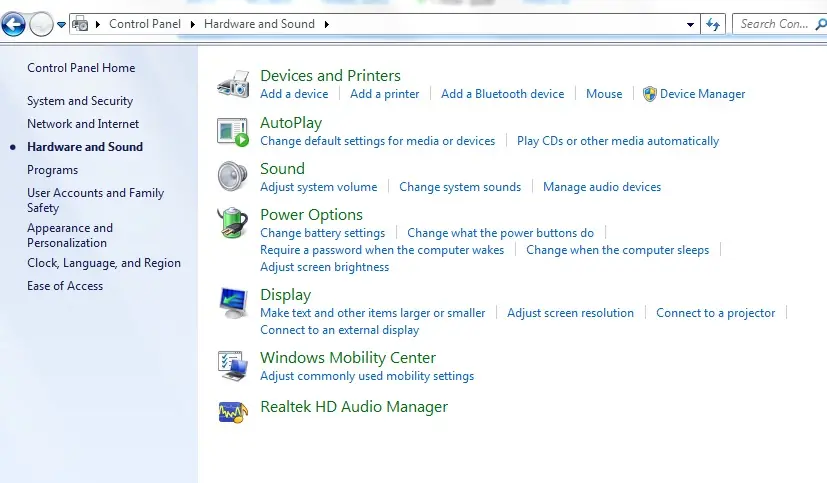Click Change when the computer sleeps
Screen dimensions: 827x483
618,250
